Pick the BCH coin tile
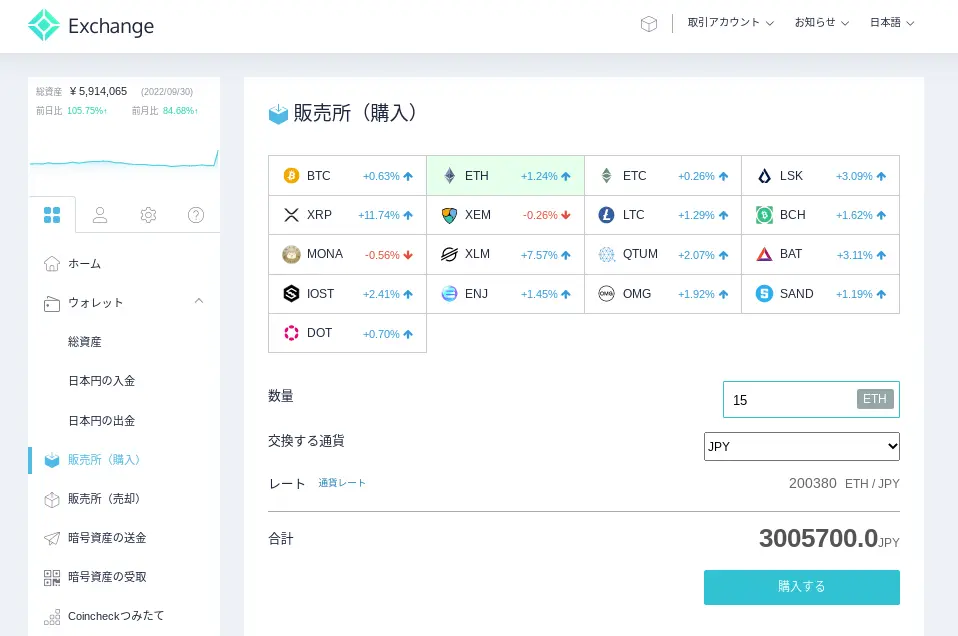Image resolution: width=958 pixels, height=636 pixels. (x=821, y=215)
